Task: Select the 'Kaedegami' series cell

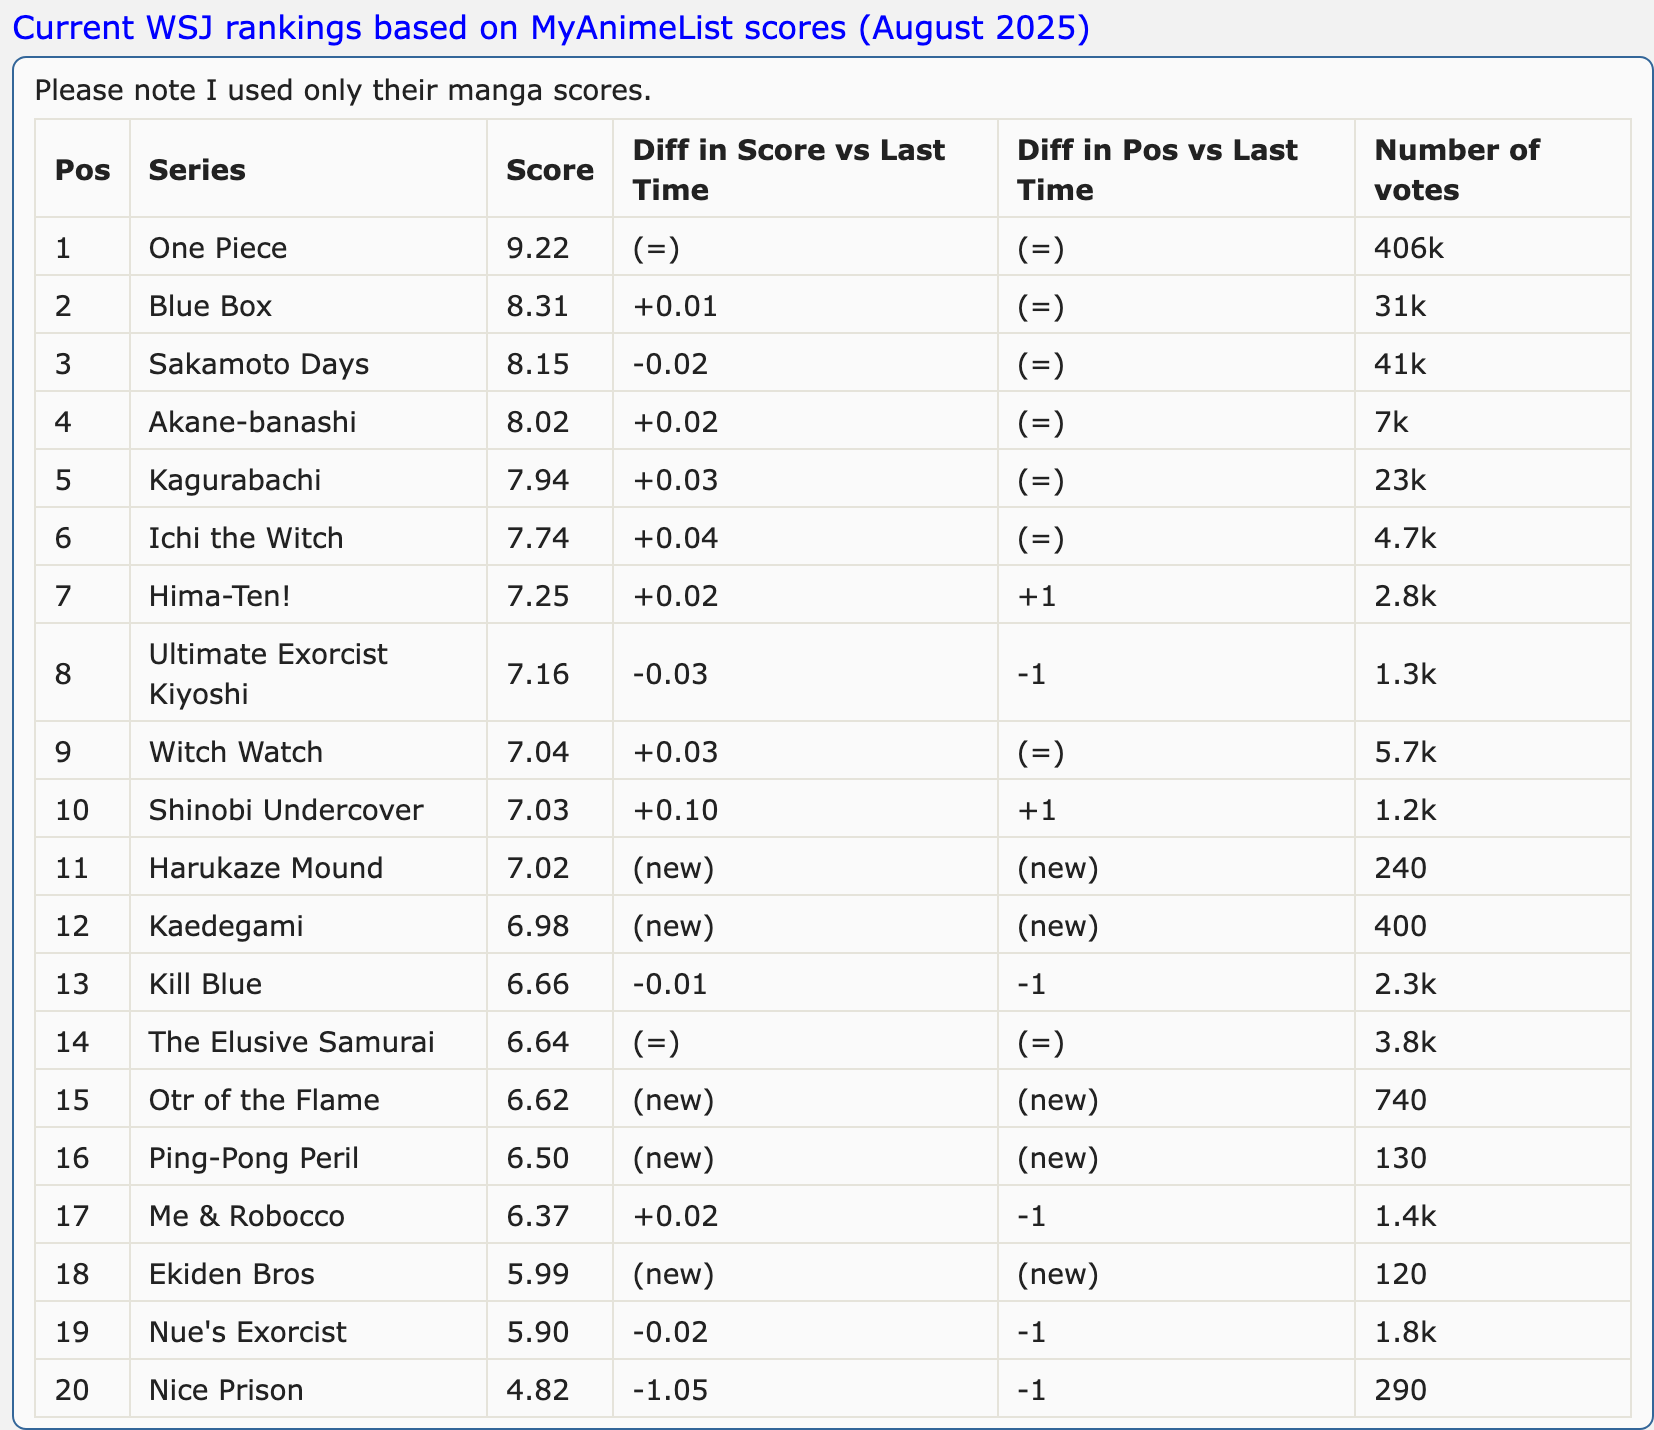Action: coord(308,925)
